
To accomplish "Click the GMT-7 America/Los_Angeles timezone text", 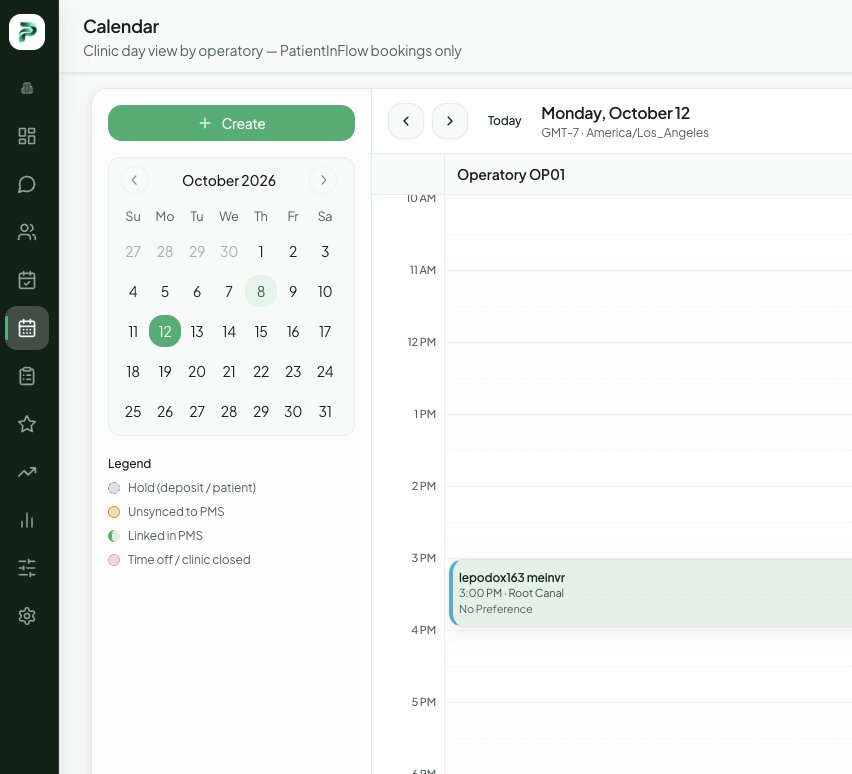I will coord(625,133).
